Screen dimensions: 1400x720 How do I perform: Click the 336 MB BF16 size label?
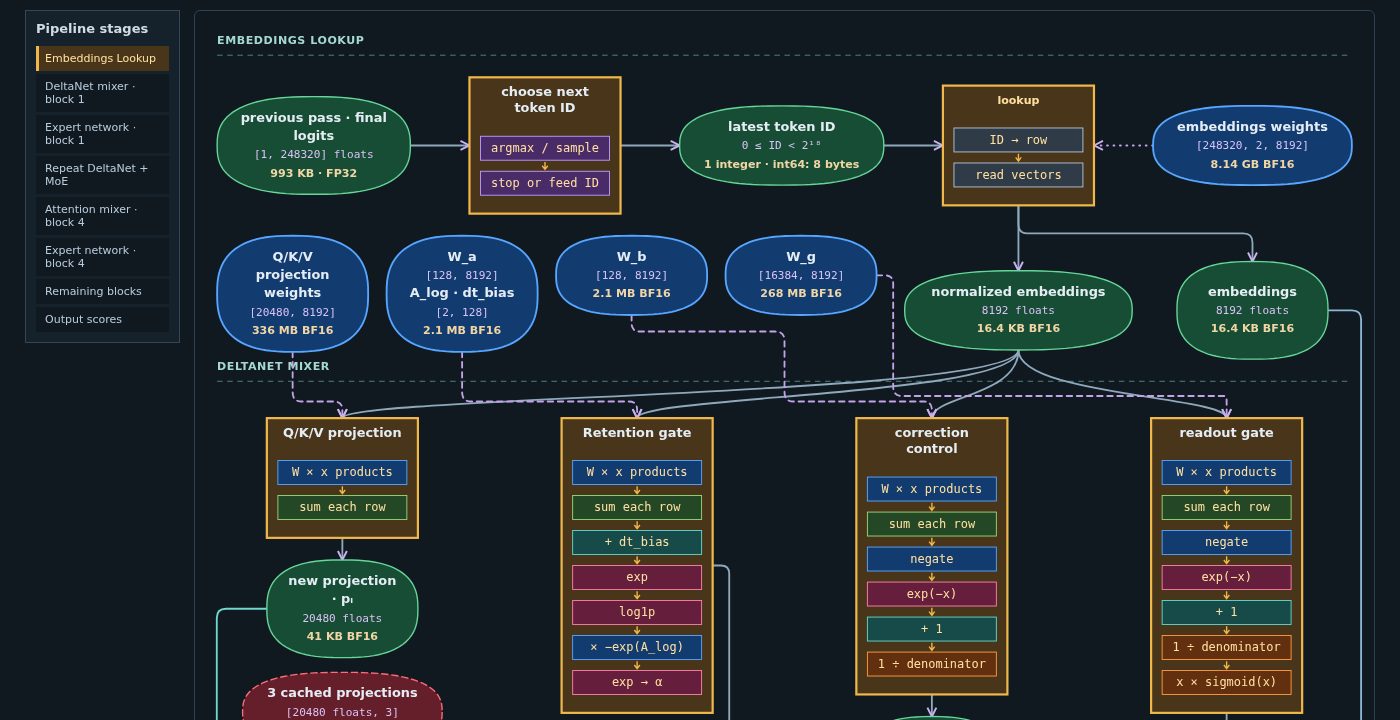tap(292, 330)
